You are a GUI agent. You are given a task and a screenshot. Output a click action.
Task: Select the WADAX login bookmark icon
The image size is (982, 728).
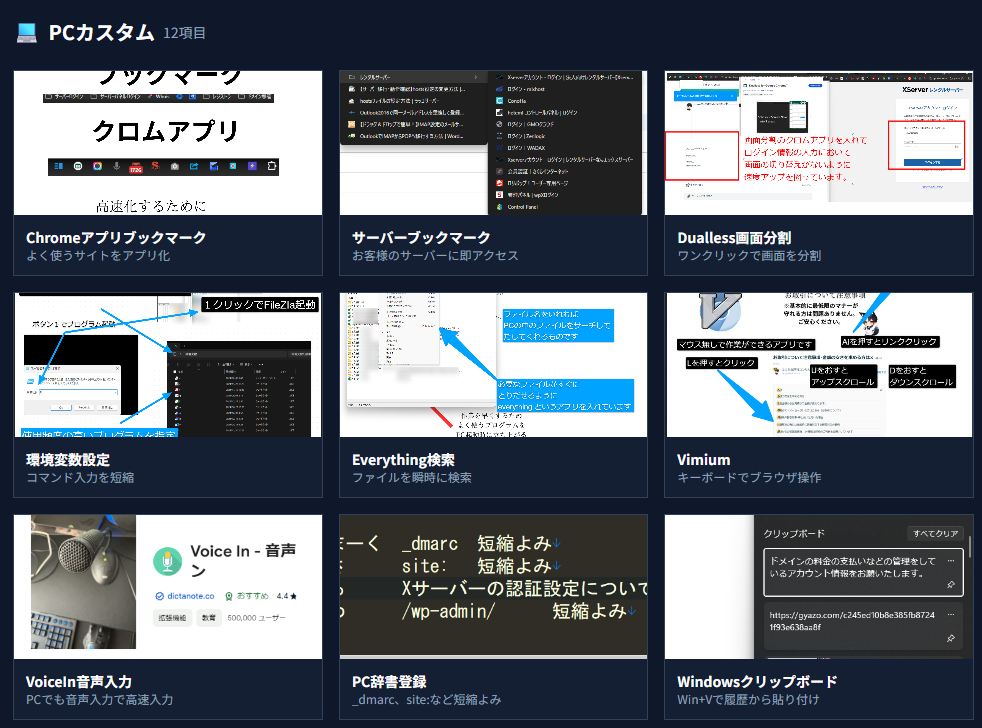point(497,148)
